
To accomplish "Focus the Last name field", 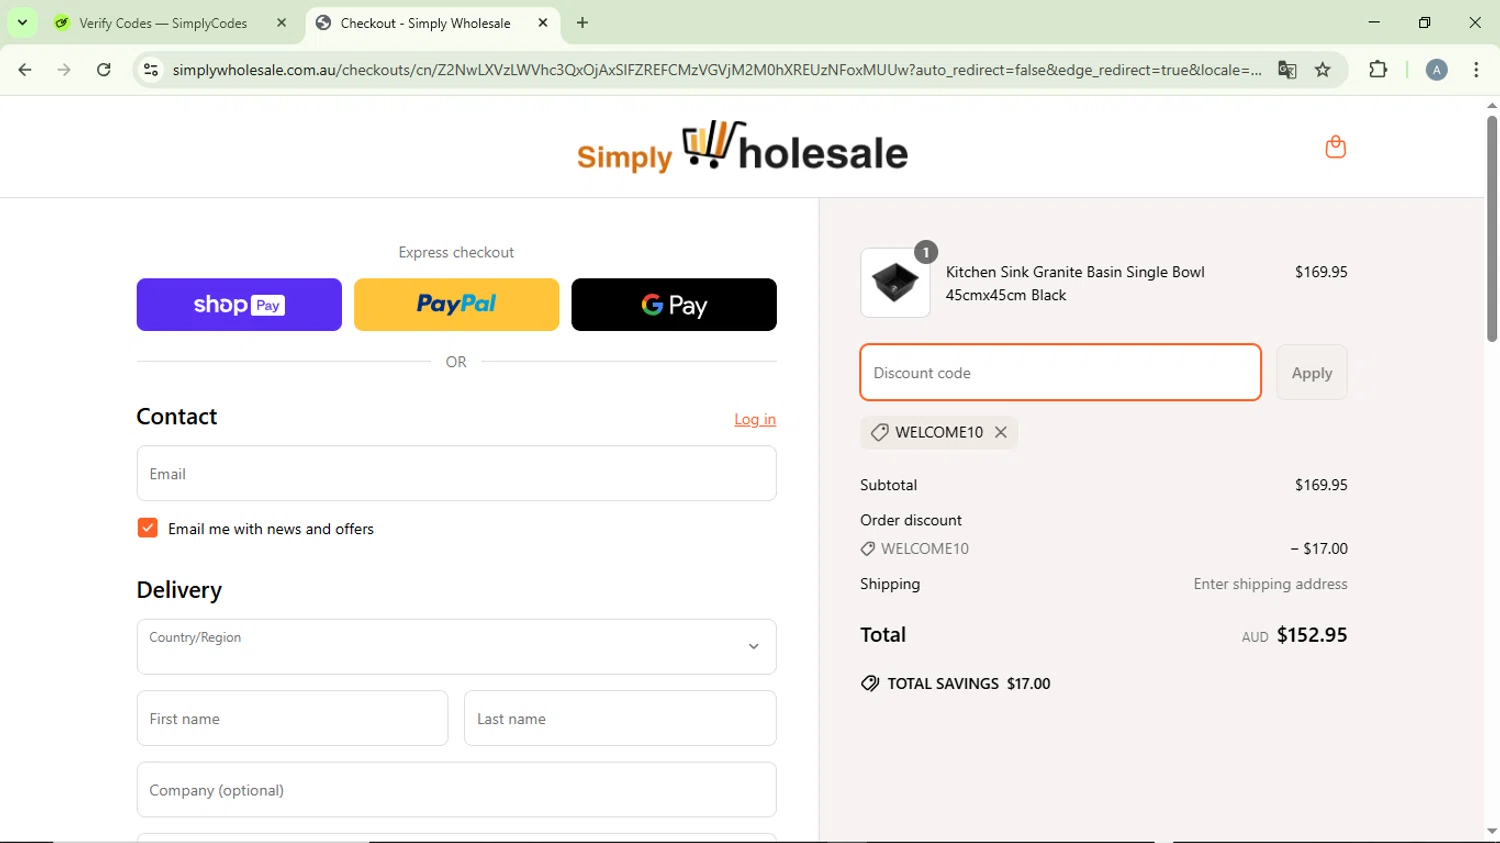I will [x=620, y=718].
